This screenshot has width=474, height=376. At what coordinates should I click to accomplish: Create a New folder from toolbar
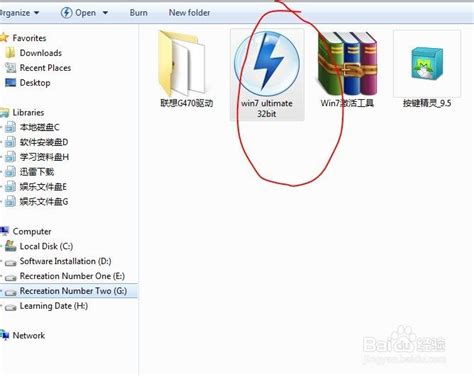(189, 13)
